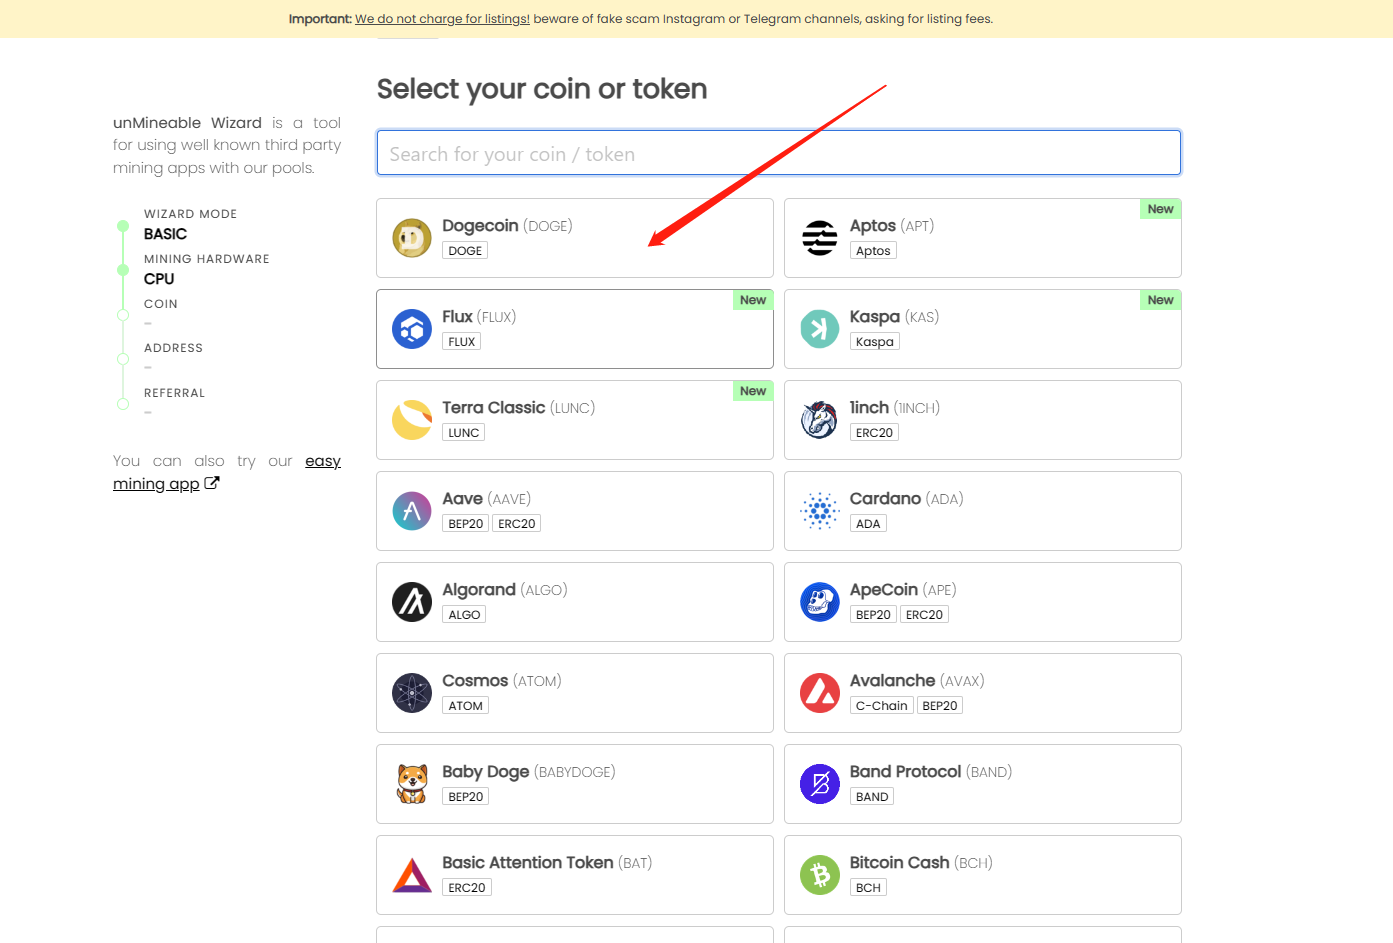1393x943 pixels.
Task: Pick the Bitcoin Cash (BCH) card
Action: pos(983,875)
